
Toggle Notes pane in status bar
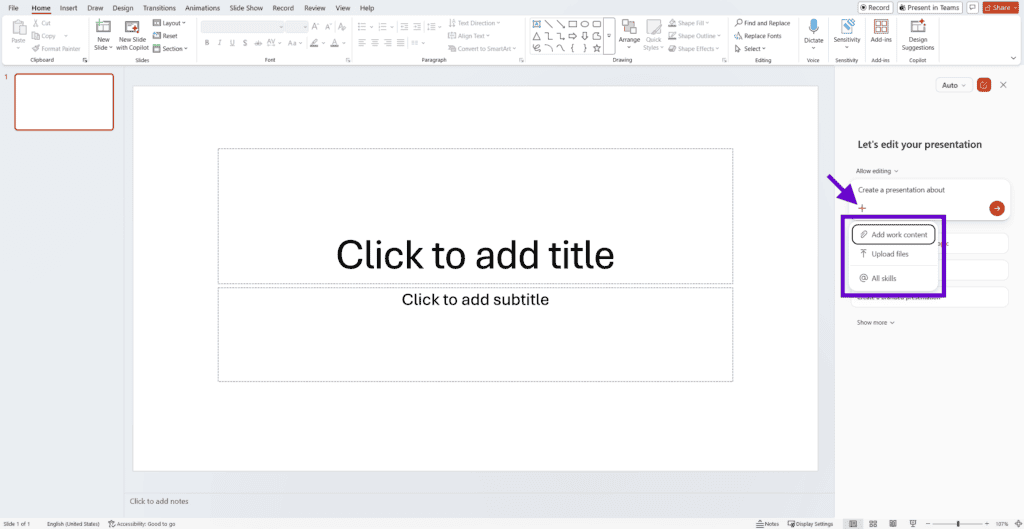(767, 524)
